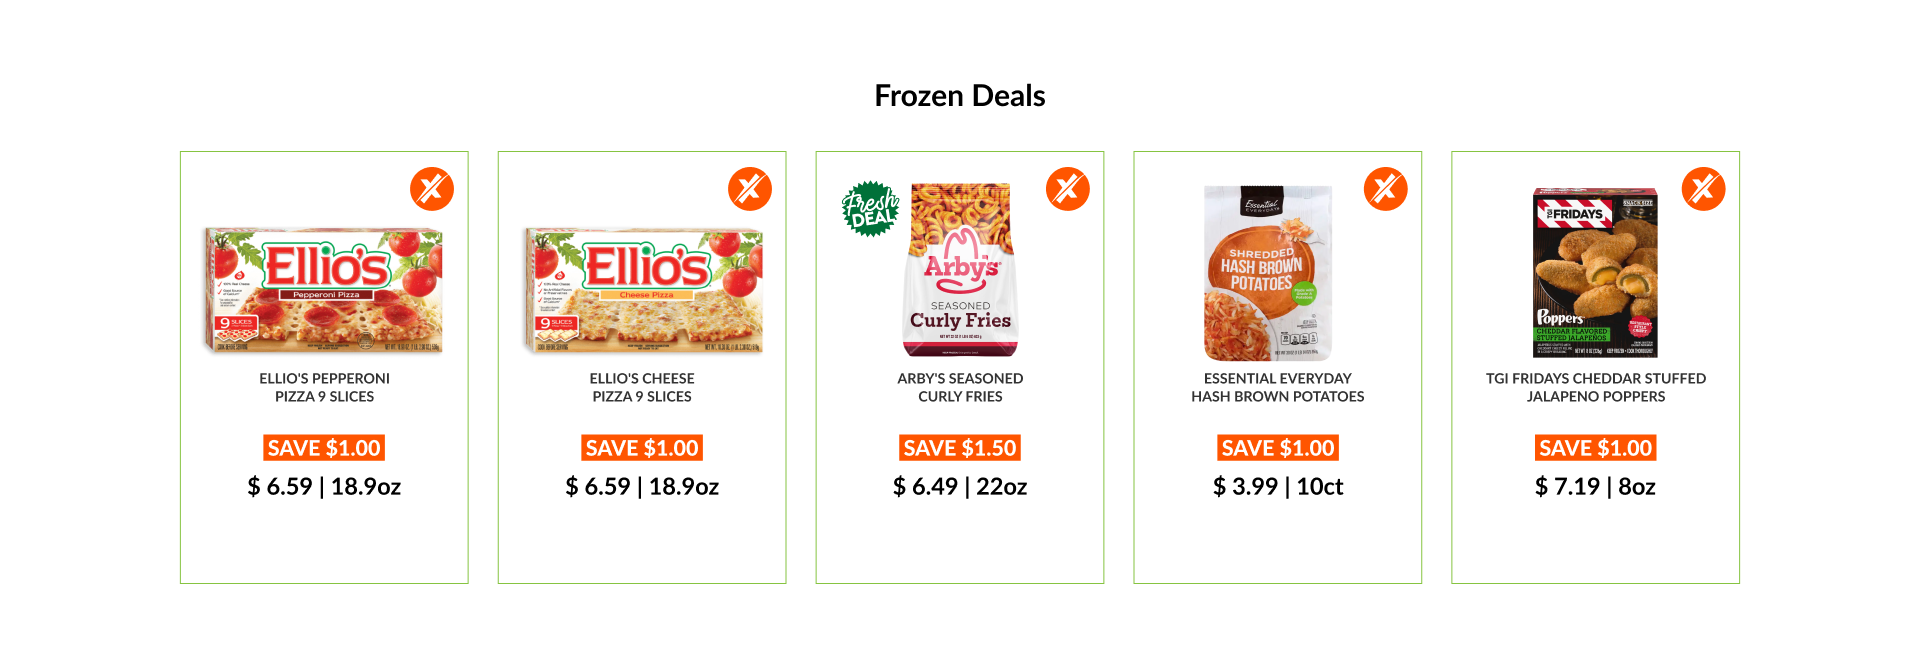Click Save $1.00 tag on Pepperoni Pizza

[x=324, y=448]
